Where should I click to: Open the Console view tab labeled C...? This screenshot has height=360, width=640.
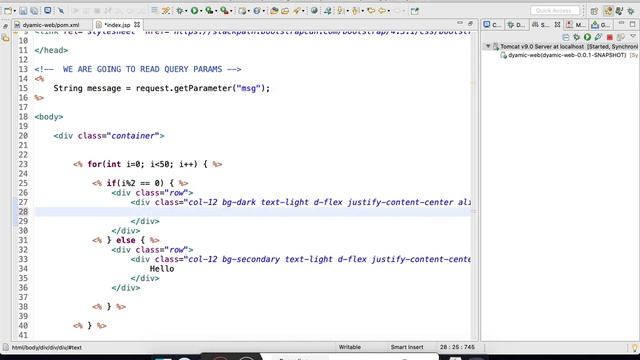(493, 25)
